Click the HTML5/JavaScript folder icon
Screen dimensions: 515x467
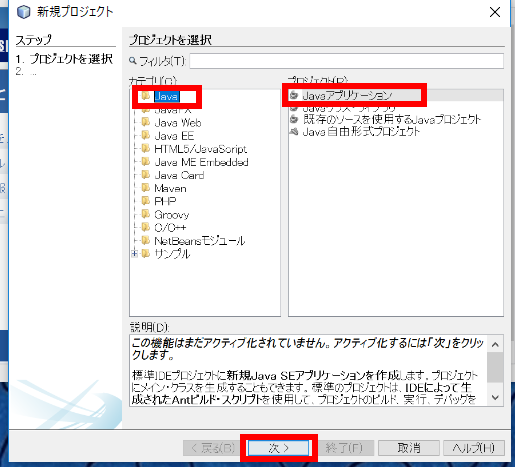pos(146,148)
